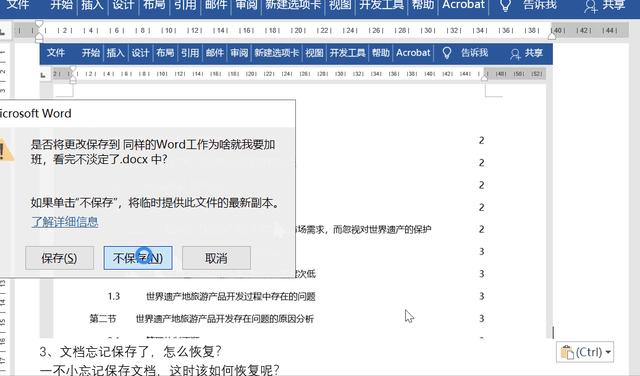
Task: Select the 设计 tab in the top ribbon
Action: pyautogui.click(x=123, y=5)
